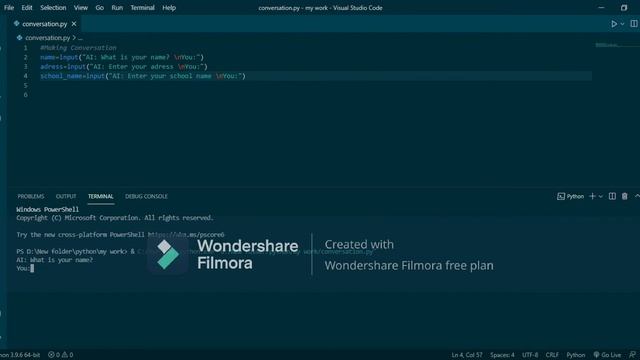Click line 2 name input code
Image resolution: width=640 pixels, height=360 pixels.
(122, 57)
